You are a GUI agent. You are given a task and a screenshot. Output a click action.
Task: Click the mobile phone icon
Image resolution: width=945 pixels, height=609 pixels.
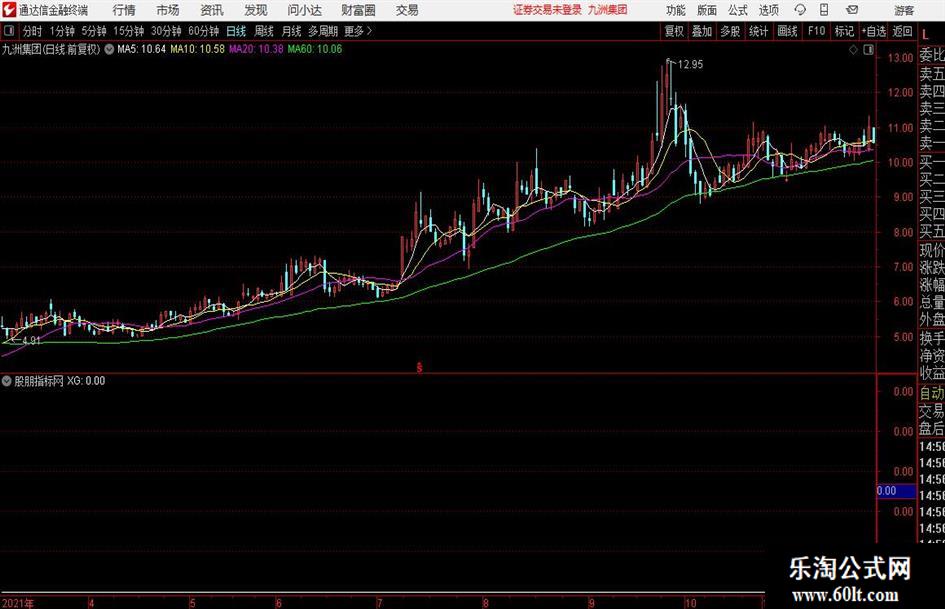(824, 10)
